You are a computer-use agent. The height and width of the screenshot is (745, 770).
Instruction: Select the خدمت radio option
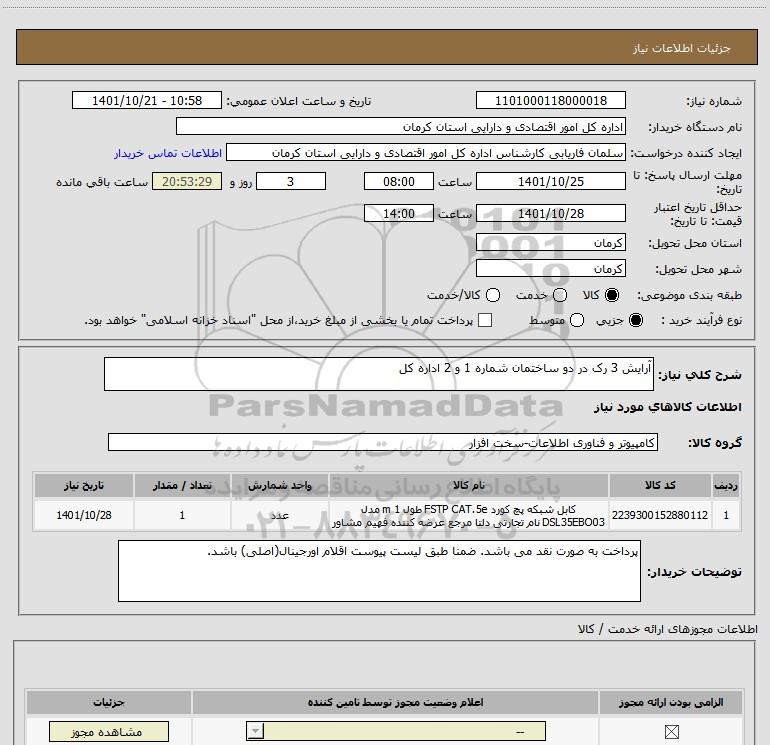560,295
